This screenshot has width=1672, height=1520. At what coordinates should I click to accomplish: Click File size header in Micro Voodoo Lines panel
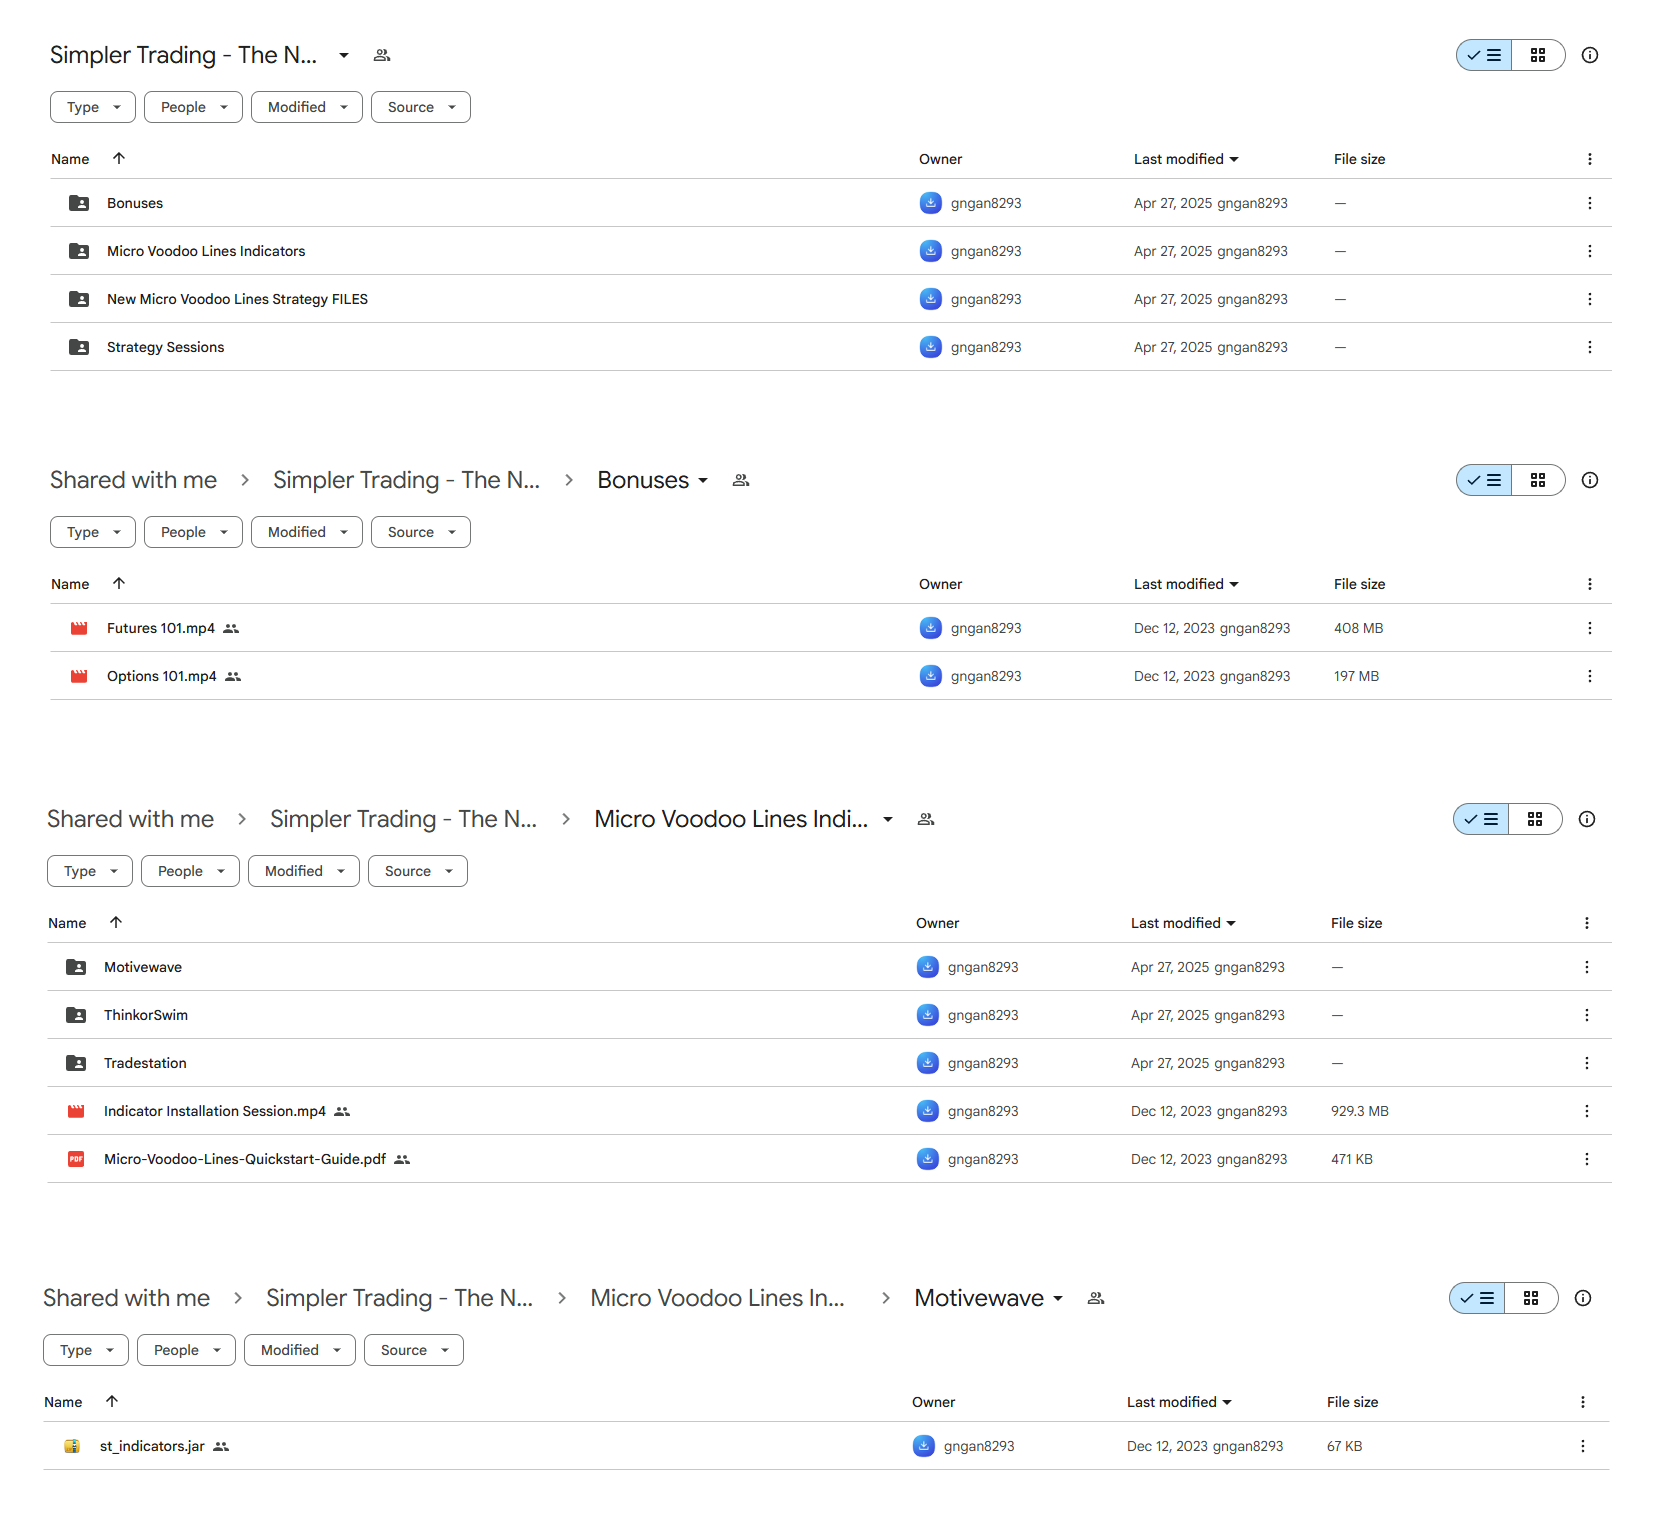point(1356,923)
